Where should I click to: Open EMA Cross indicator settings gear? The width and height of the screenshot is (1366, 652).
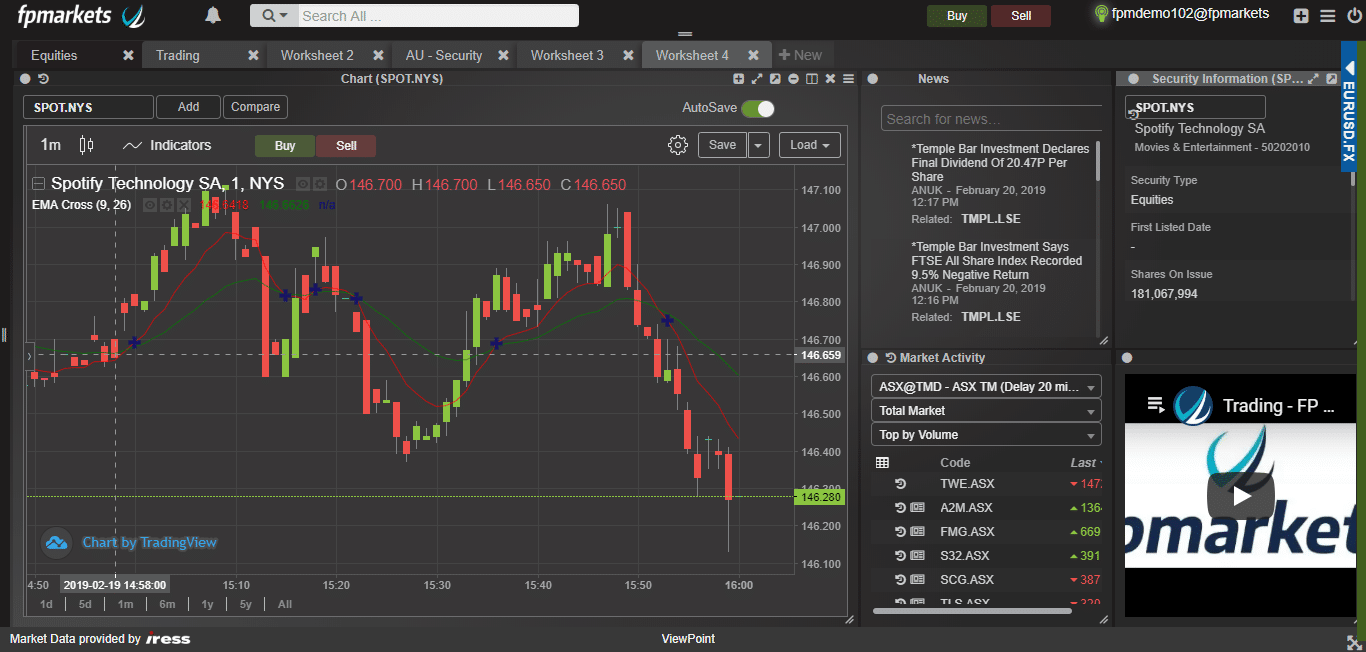[166, 205]
